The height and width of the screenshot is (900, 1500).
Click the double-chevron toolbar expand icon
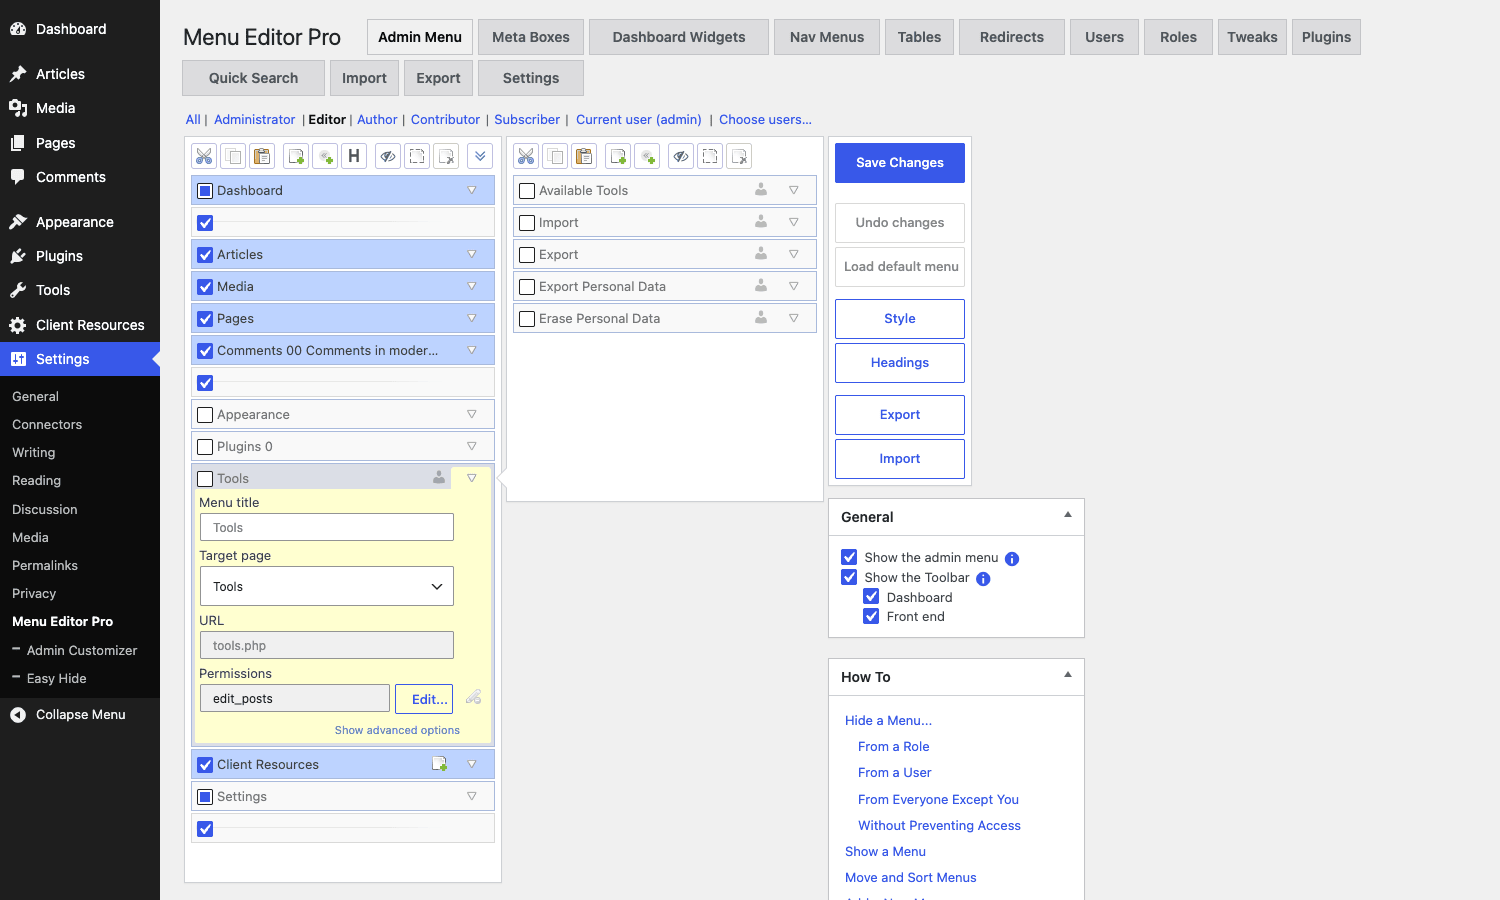[480, 156]
